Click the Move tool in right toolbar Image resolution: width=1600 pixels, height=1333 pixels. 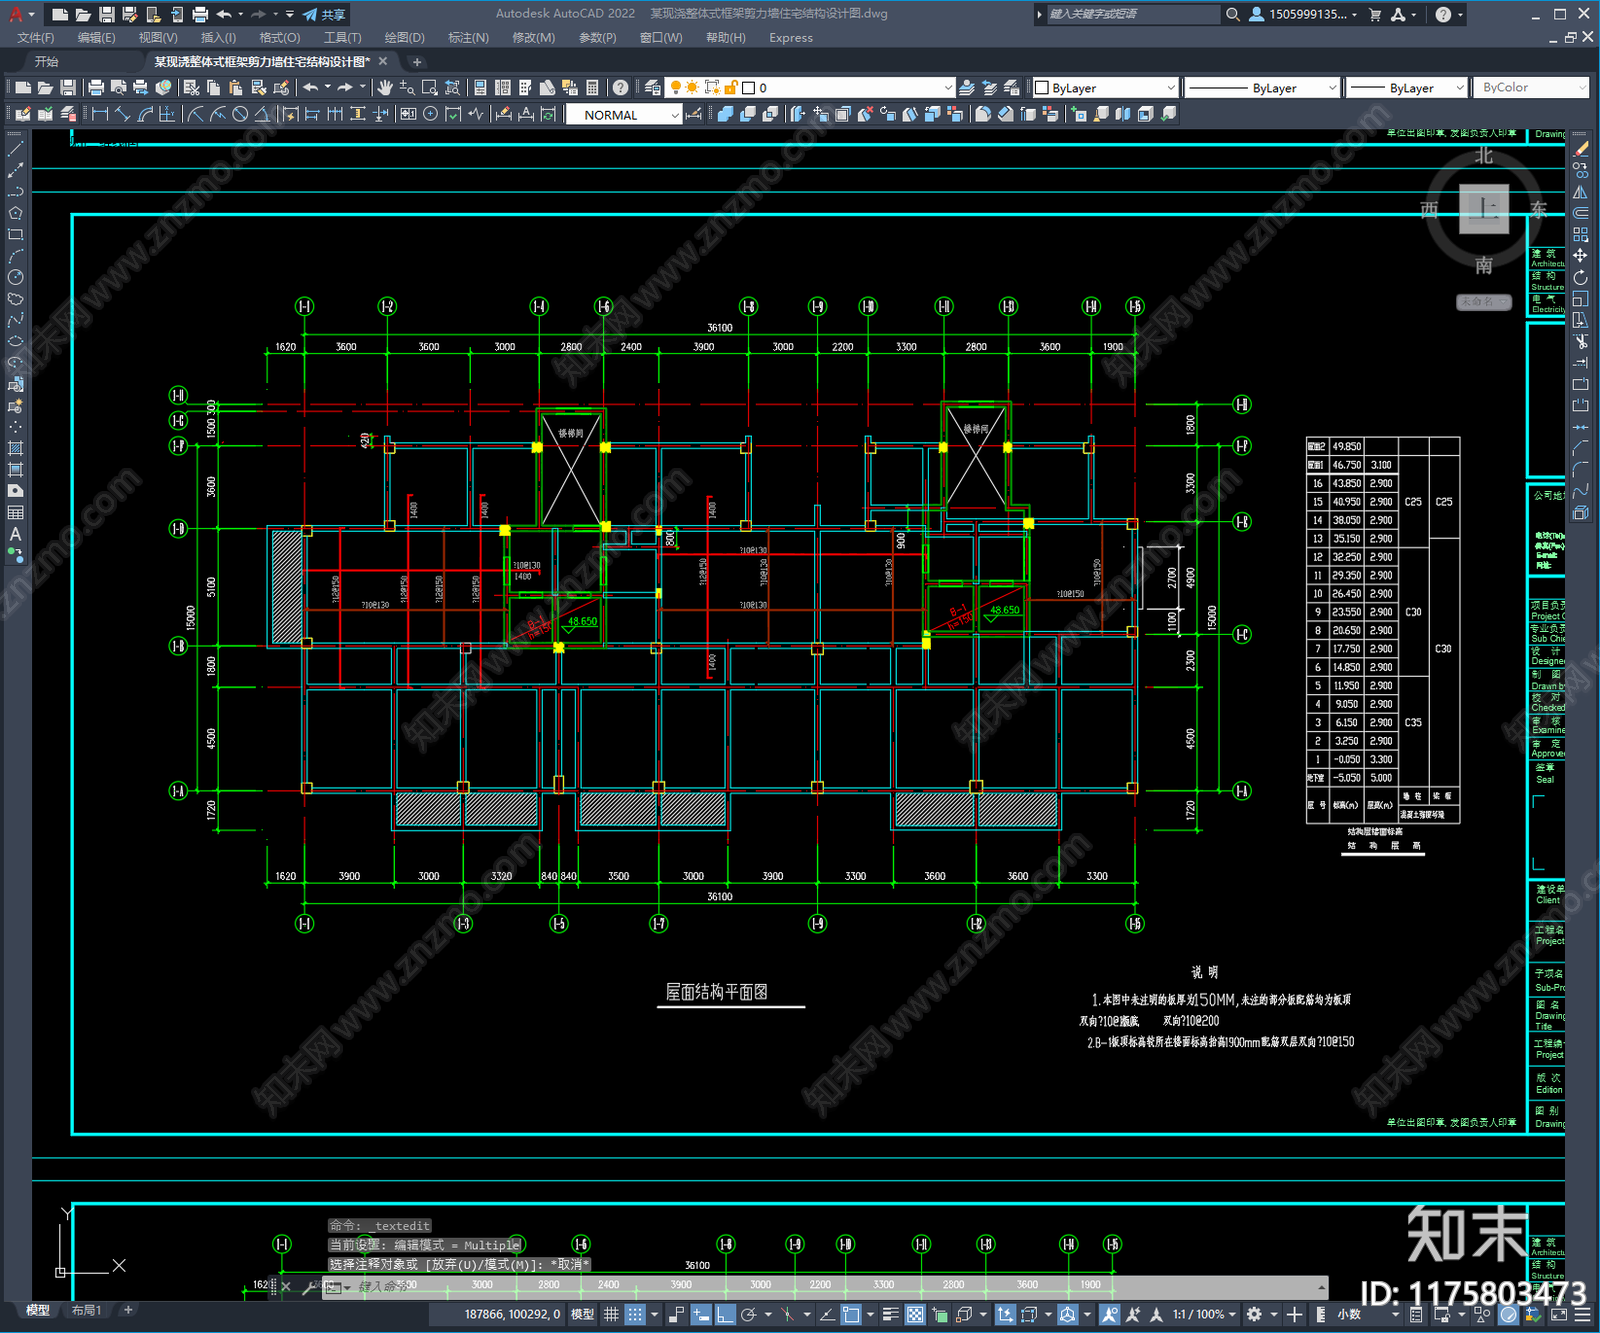[x=1580, y=256]
